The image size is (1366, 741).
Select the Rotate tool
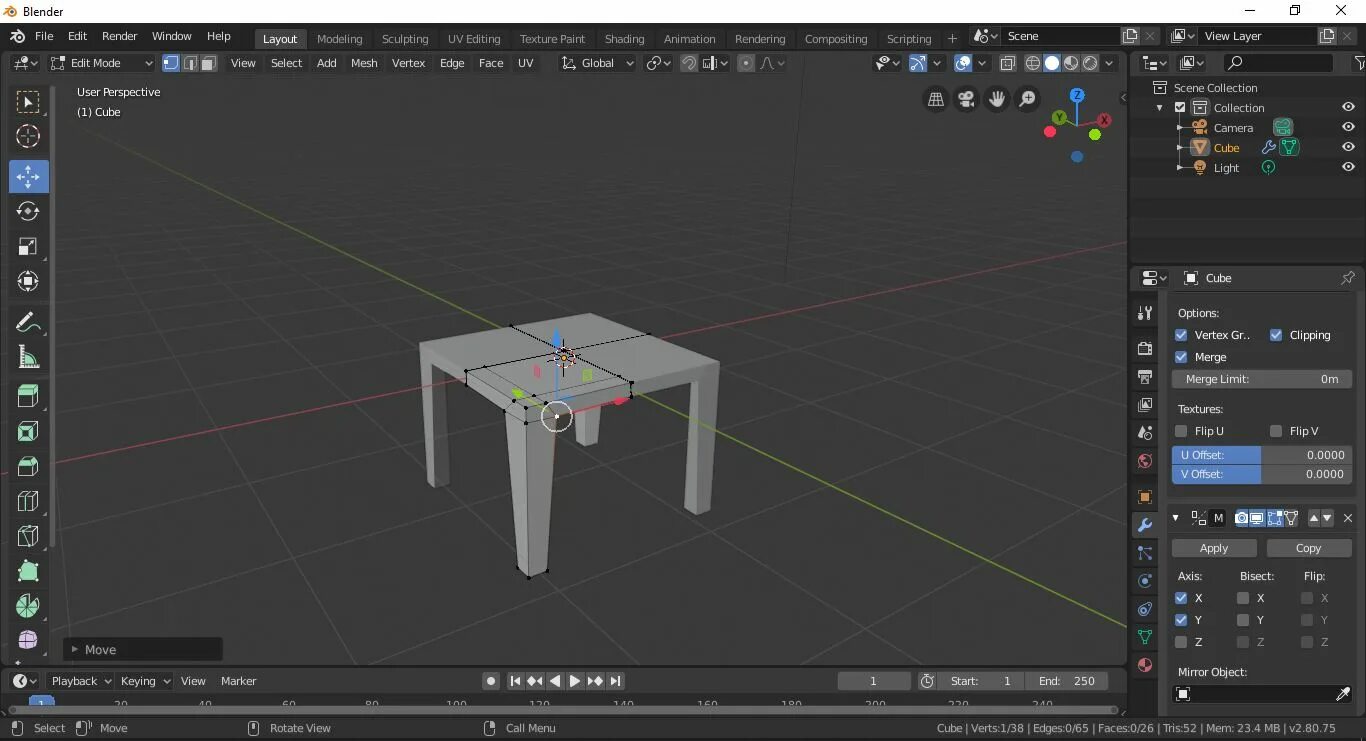click(x=28, y=211)
